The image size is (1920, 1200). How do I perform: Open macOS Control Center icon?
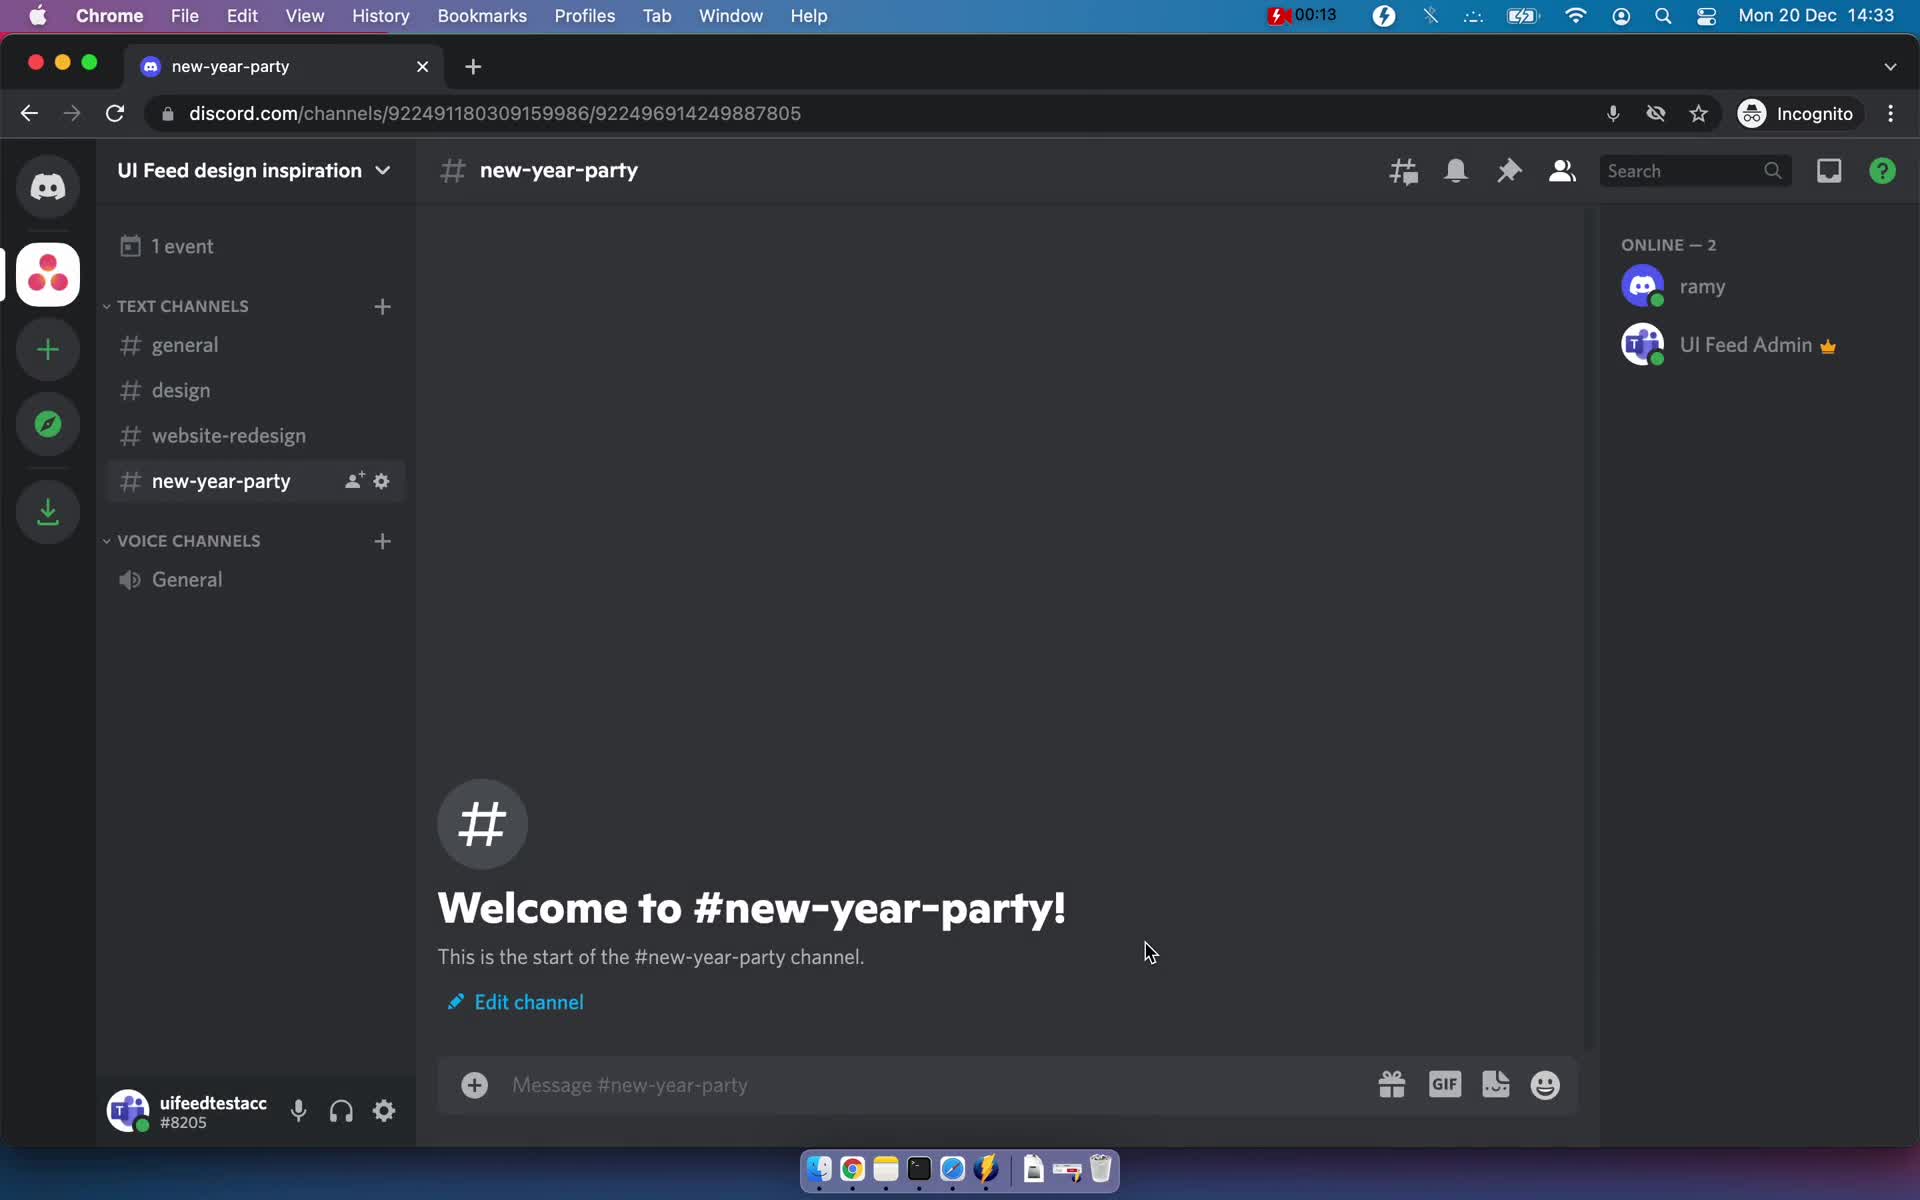[1706, 16]
